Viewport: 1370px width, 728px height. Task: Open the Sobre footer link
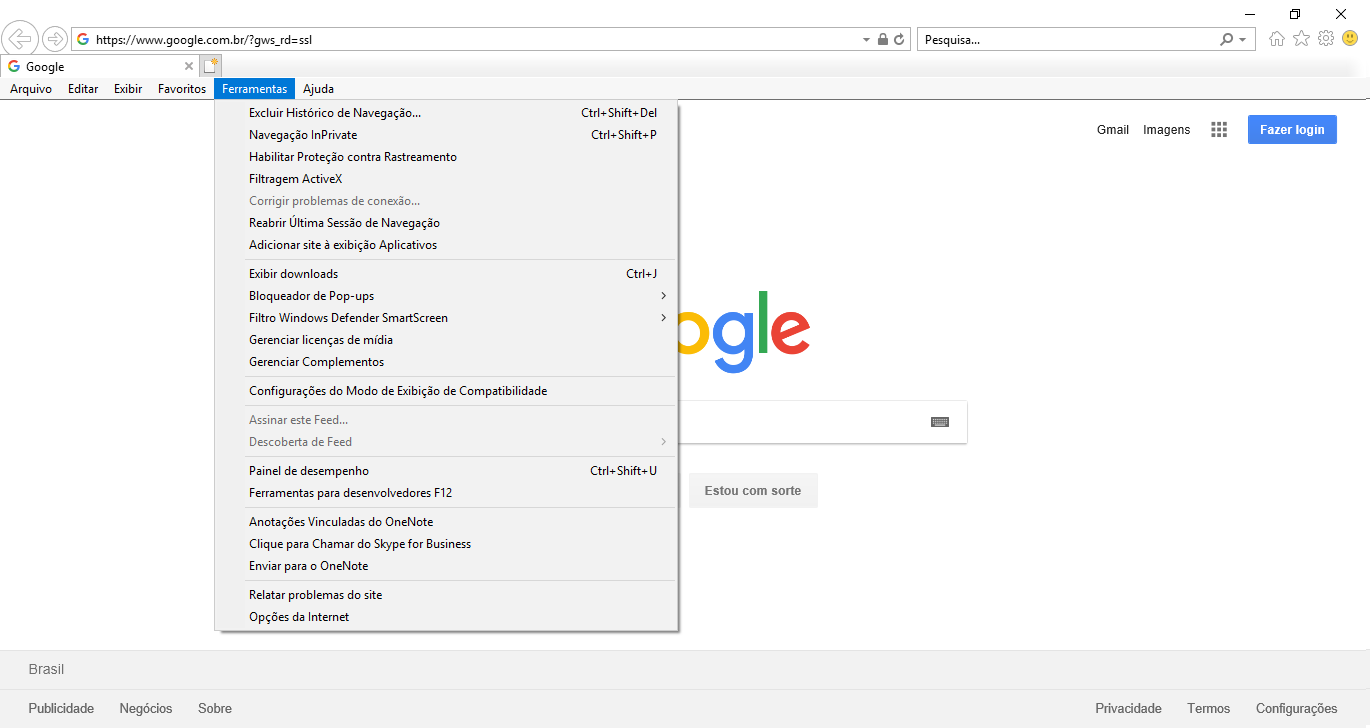215,709
